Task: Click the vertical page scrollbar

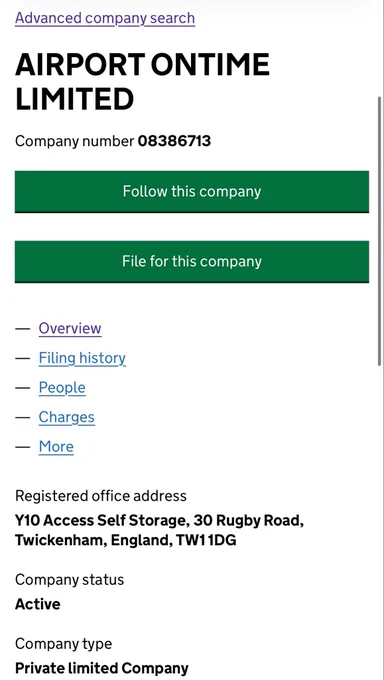Action: pyautogui.click(x=380, y=230)
